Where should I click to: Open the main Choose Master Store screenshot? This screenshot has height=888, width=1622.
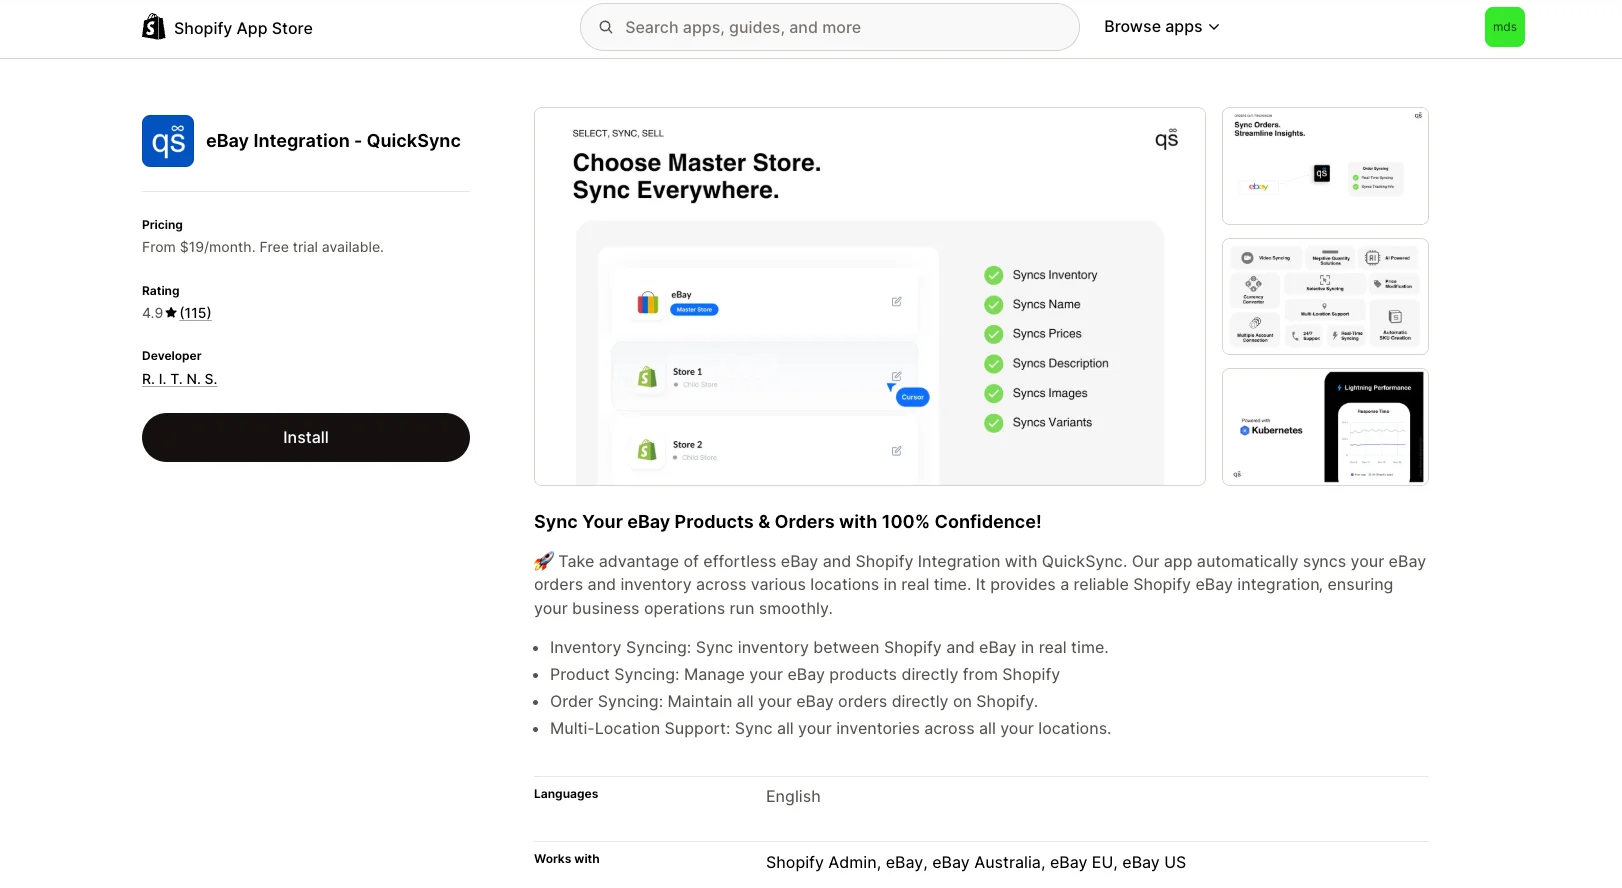(x=870, y=297)
